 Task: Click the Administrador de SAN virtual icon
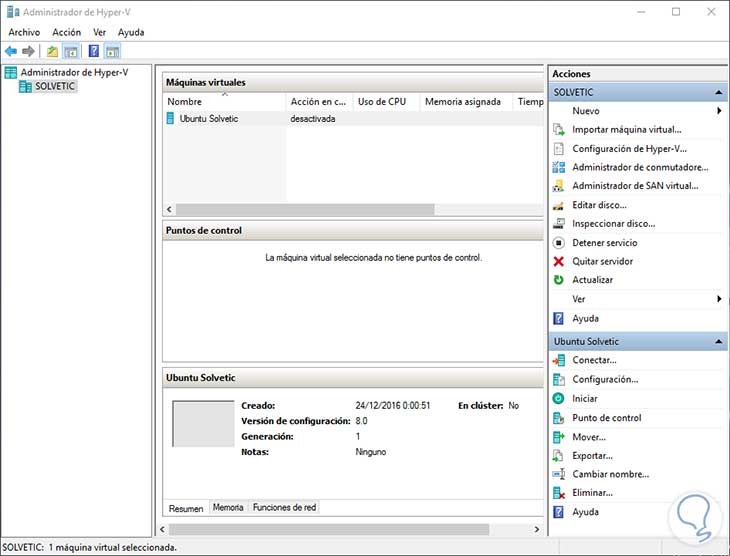[x=559, y=186]
